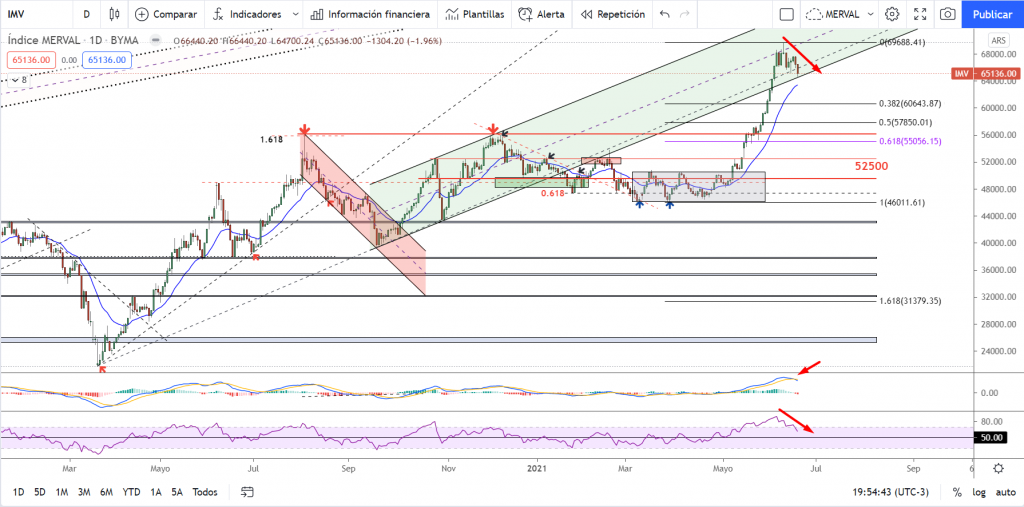The image size is (1024, 507).
Task: Select the YTD date range
Action: click(x=131, y=491)
